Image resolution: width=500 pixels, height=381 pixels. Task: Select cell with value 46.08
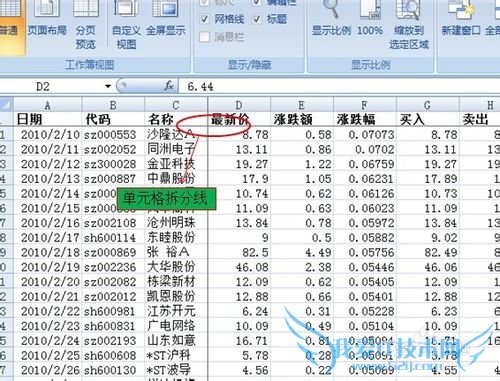click(x=239, y=267)
